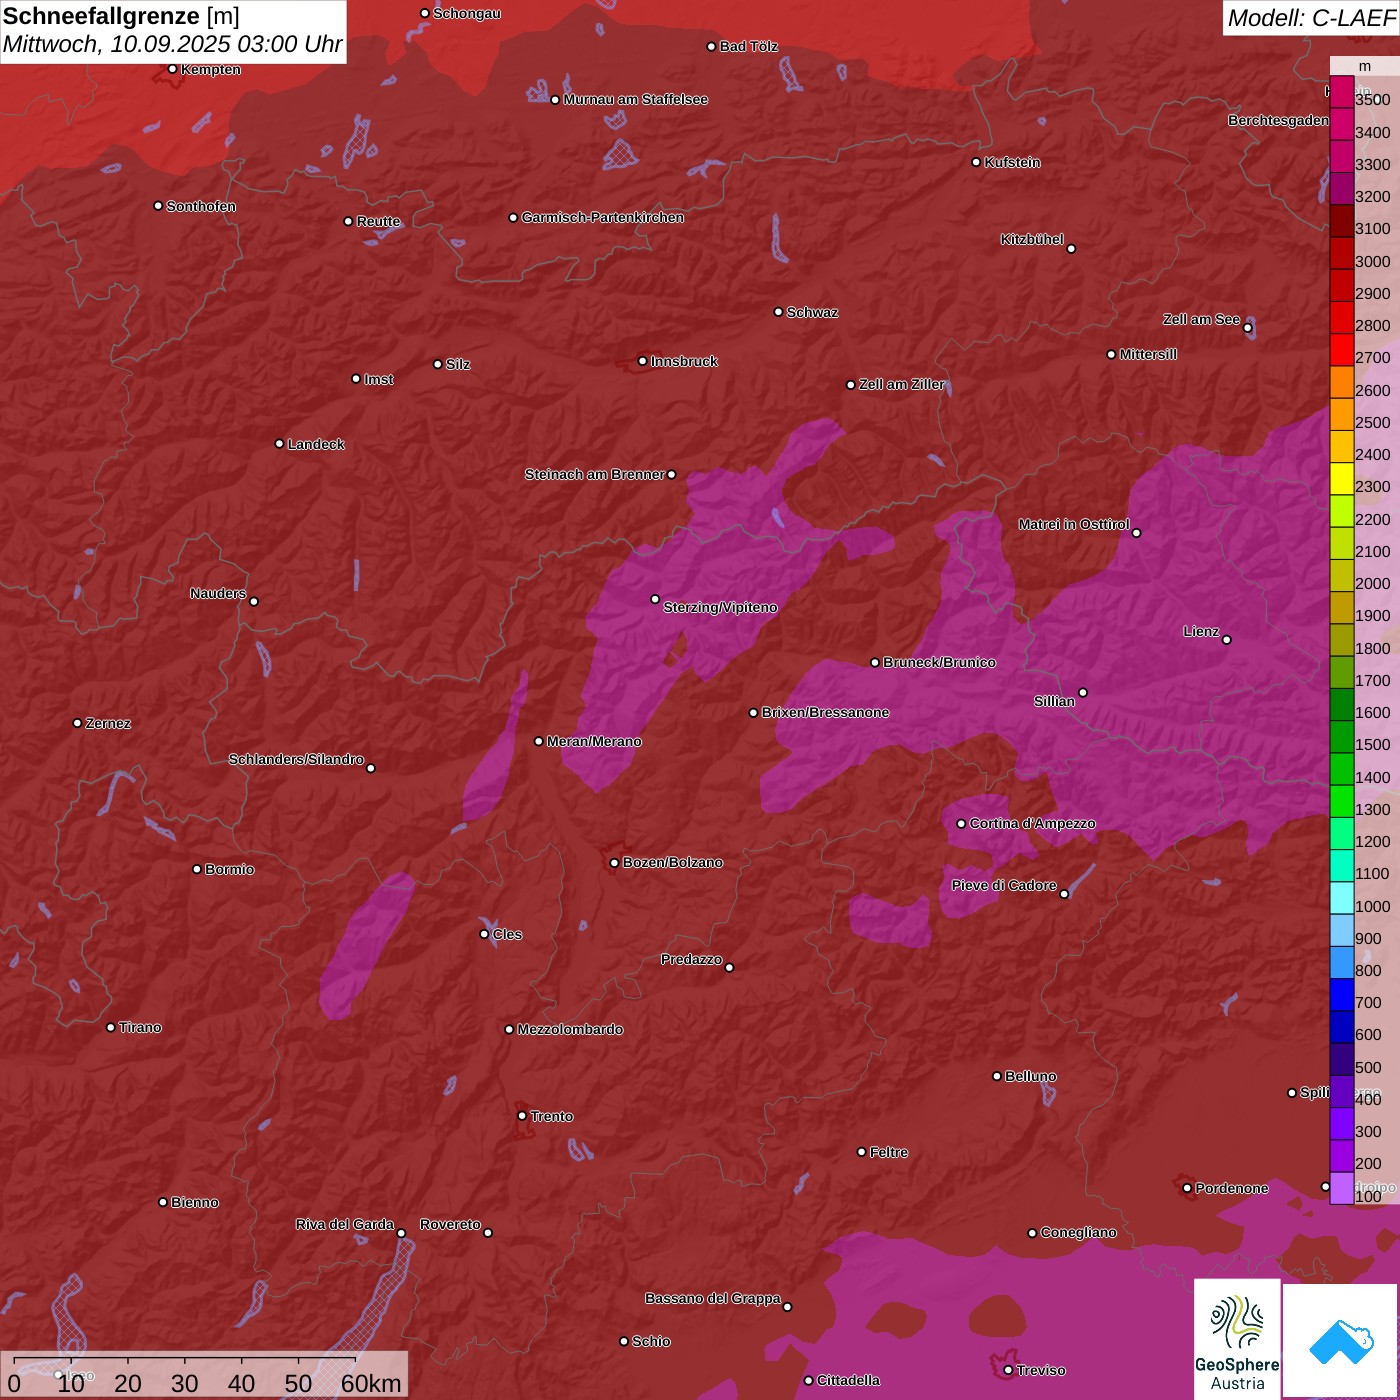Viewport: 1400px width, 1400px height.
Task: Click the Sterzing/Vipiteno label
Action: (720, 607)
